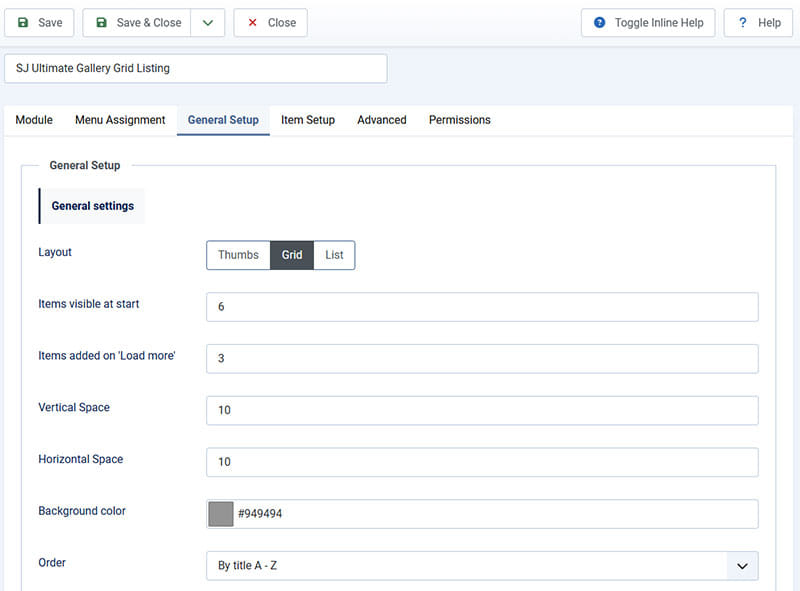Expand the Save & Close dropdown arrow
This screenshot has height=591, width=800.
click(207, 23)
